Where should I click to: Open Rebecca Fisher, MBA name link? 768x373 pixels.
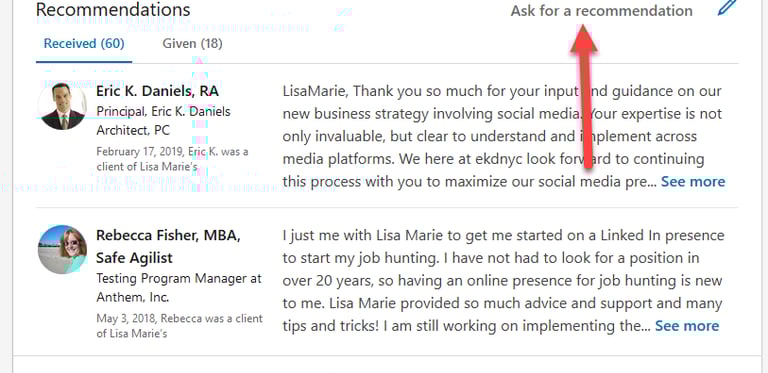point(168,235)
